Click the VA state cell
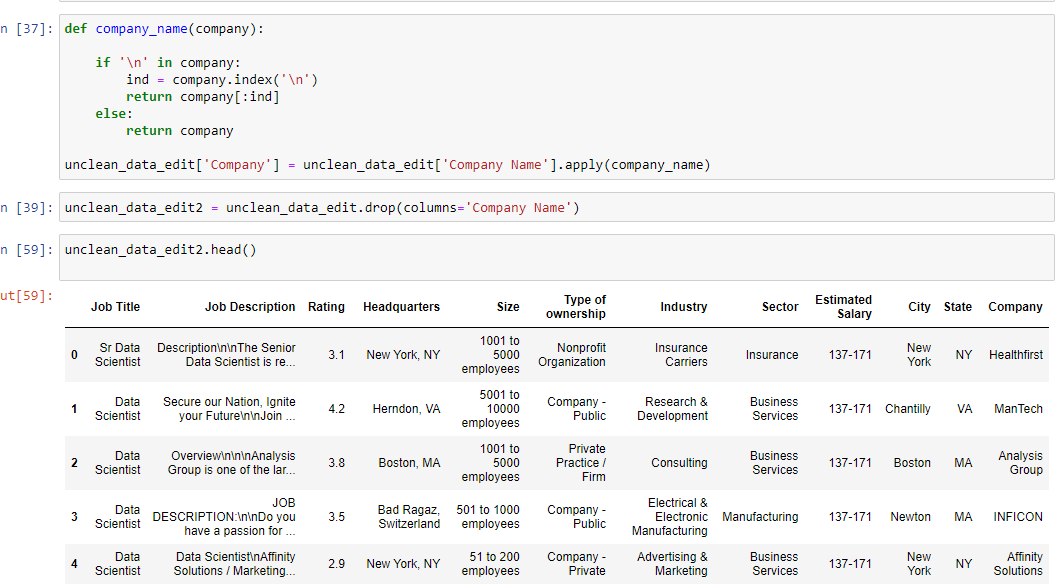This screenshot has width=1060, height=587. coord(965,408)
